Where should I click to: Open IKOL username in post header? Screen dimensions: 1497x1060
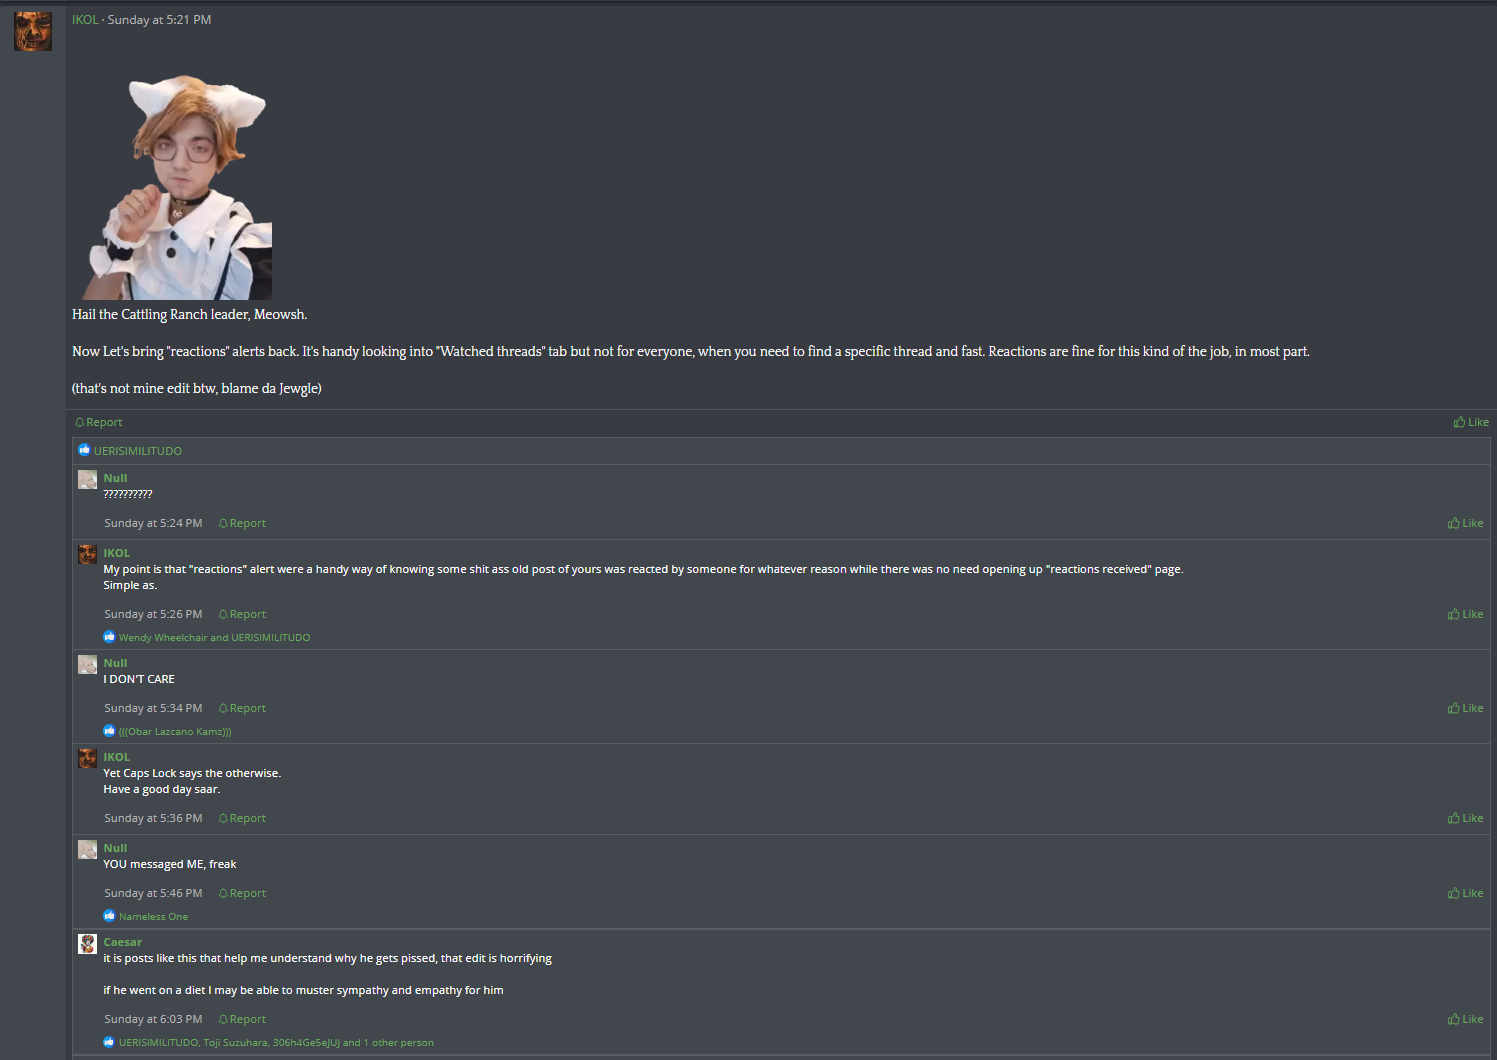point(85,20)
